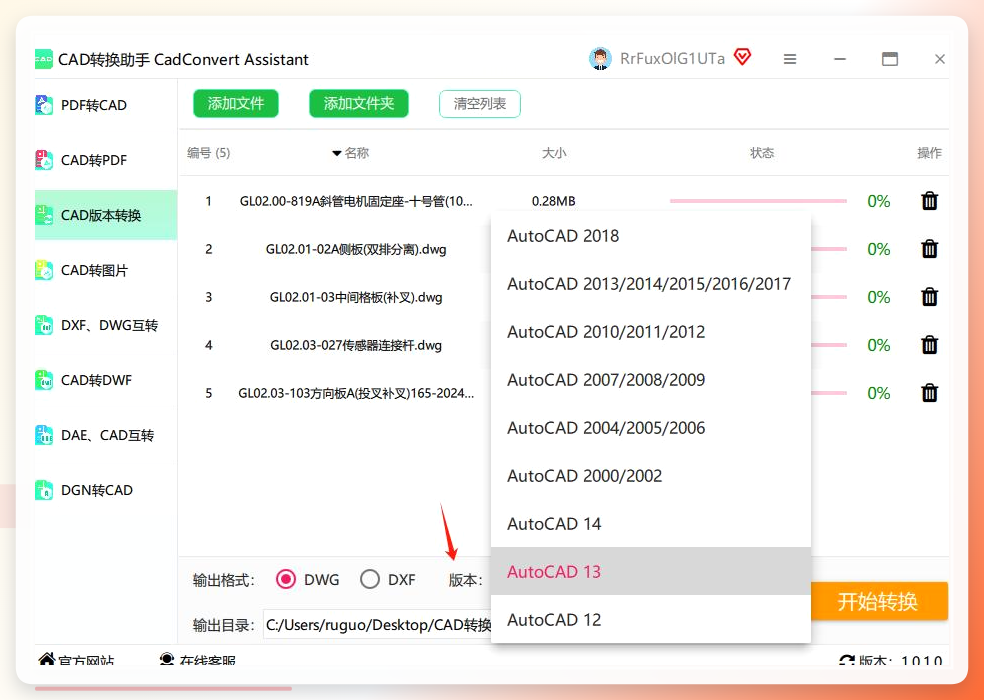The height and width of the screenshot is (700, 984).
Task: Click the 0% status of row 1
Action: [x=879, y=201]
